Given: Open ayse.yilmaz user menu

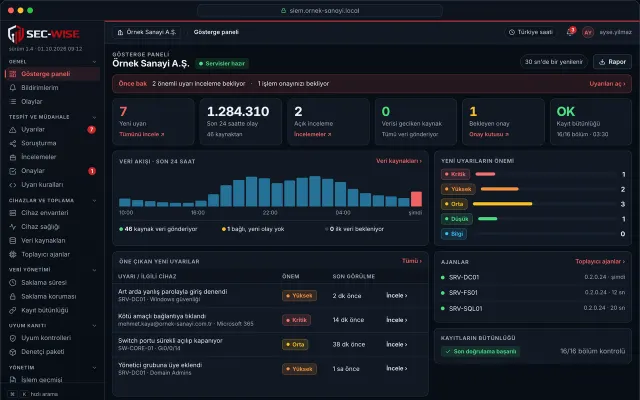Looking at the screenshot, I should (615, 32).
